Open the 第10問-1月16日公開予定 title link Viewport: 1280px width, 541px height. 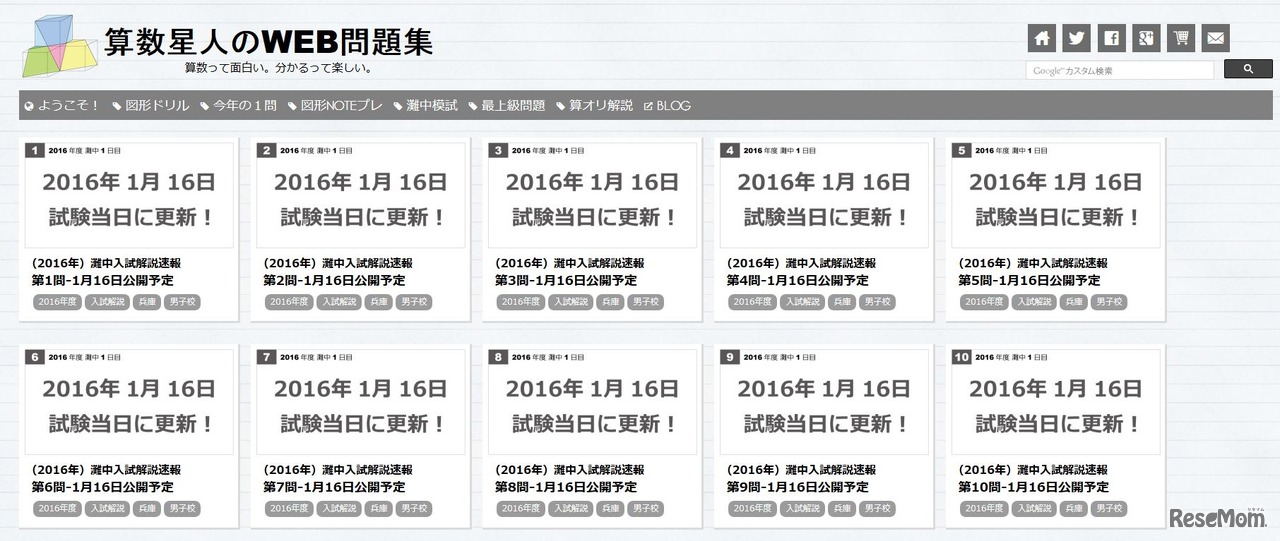[1034, 487]
